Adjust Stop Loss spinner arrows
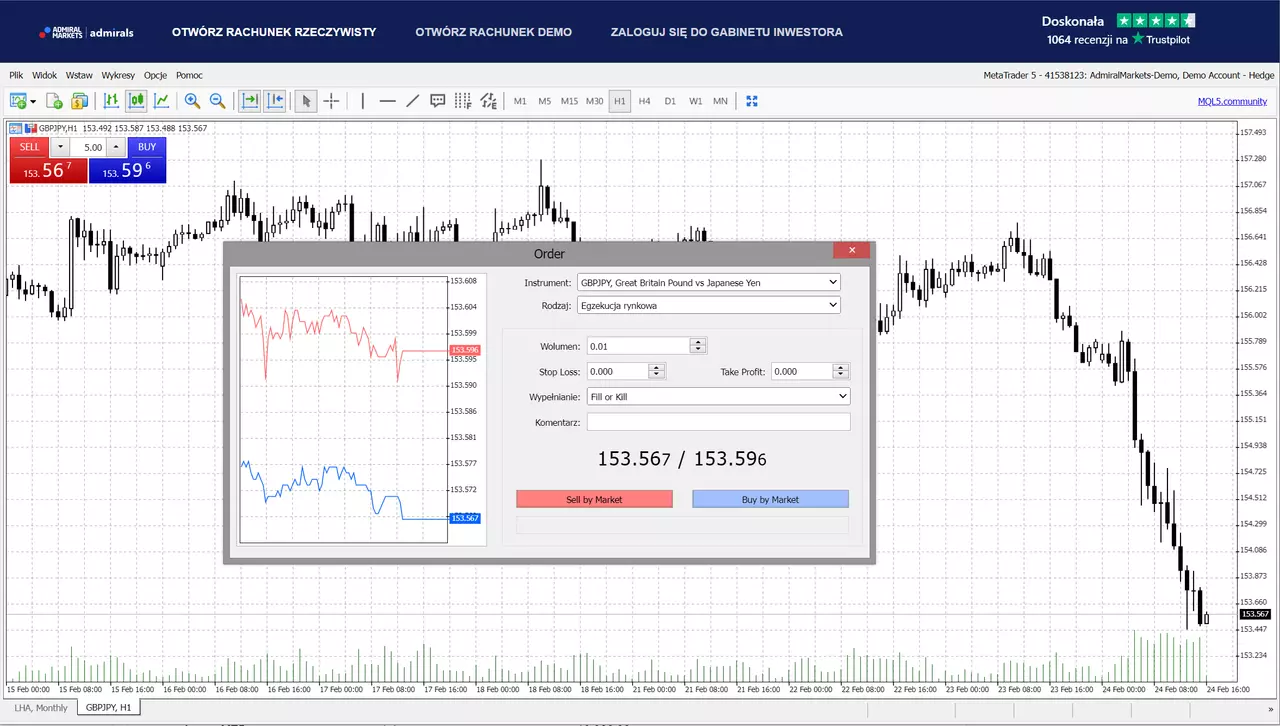 pos(656,371)
